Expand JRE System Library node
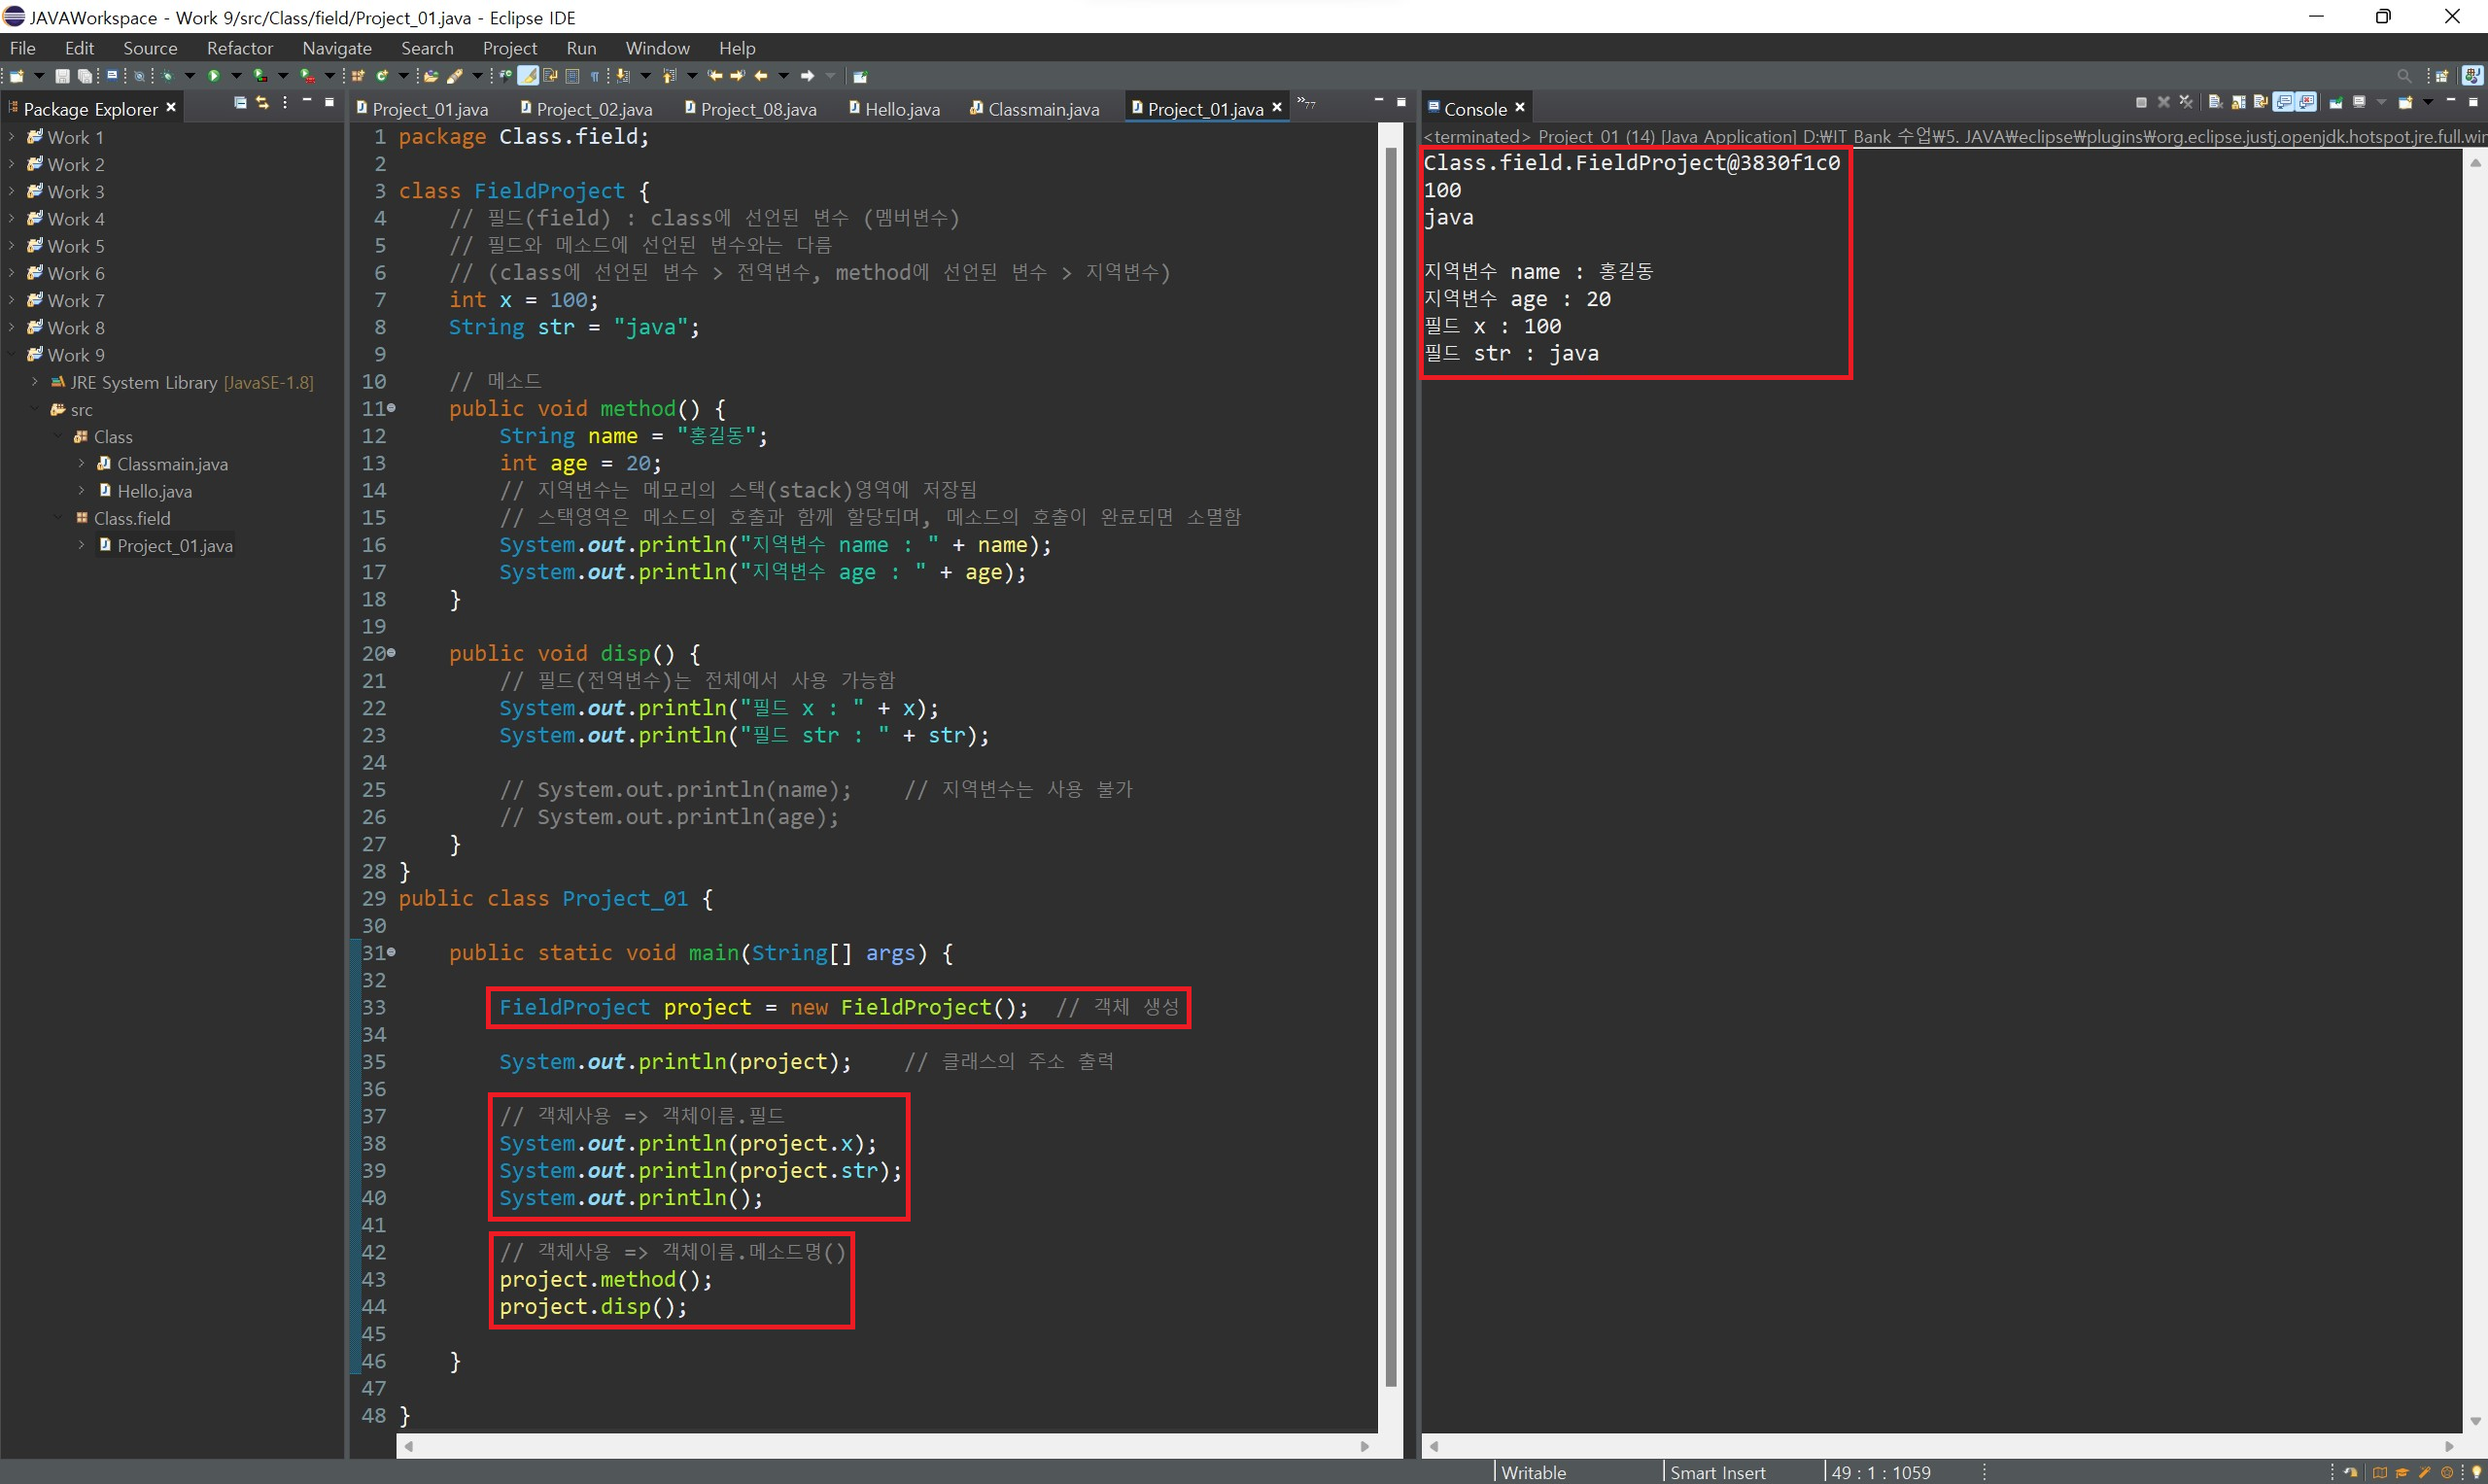 tap(35, 382)
